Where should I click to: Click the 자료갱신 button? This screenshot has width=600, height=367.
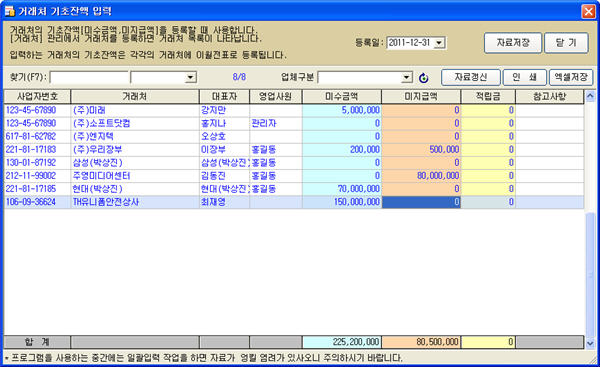click(471, 77)
